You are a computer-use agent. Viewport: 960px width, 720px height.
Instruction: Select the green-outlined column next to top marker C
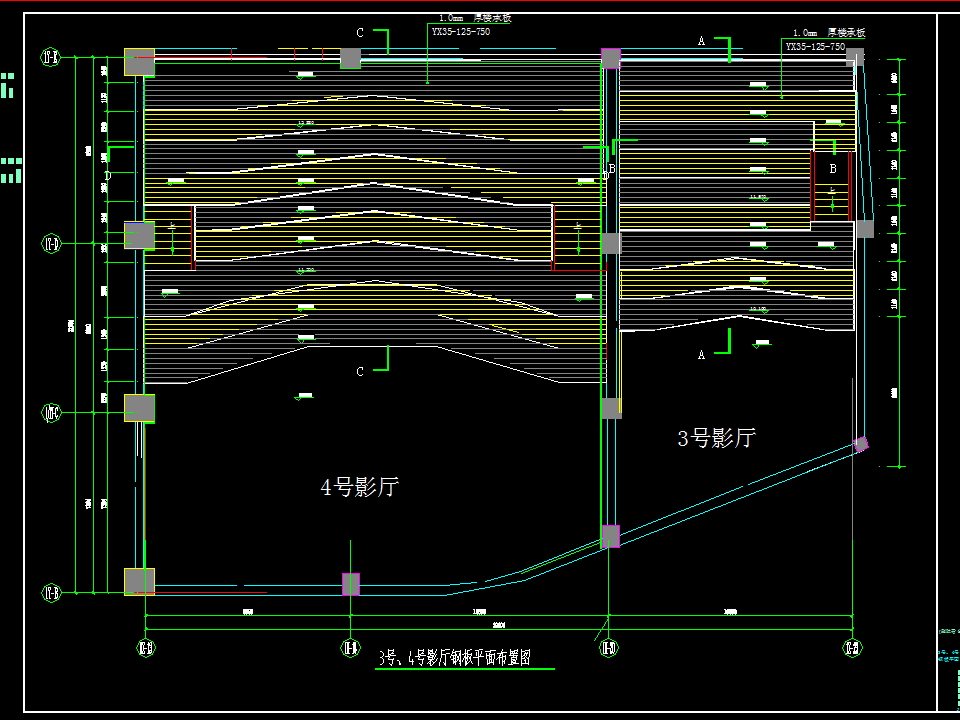click(351, 59)
